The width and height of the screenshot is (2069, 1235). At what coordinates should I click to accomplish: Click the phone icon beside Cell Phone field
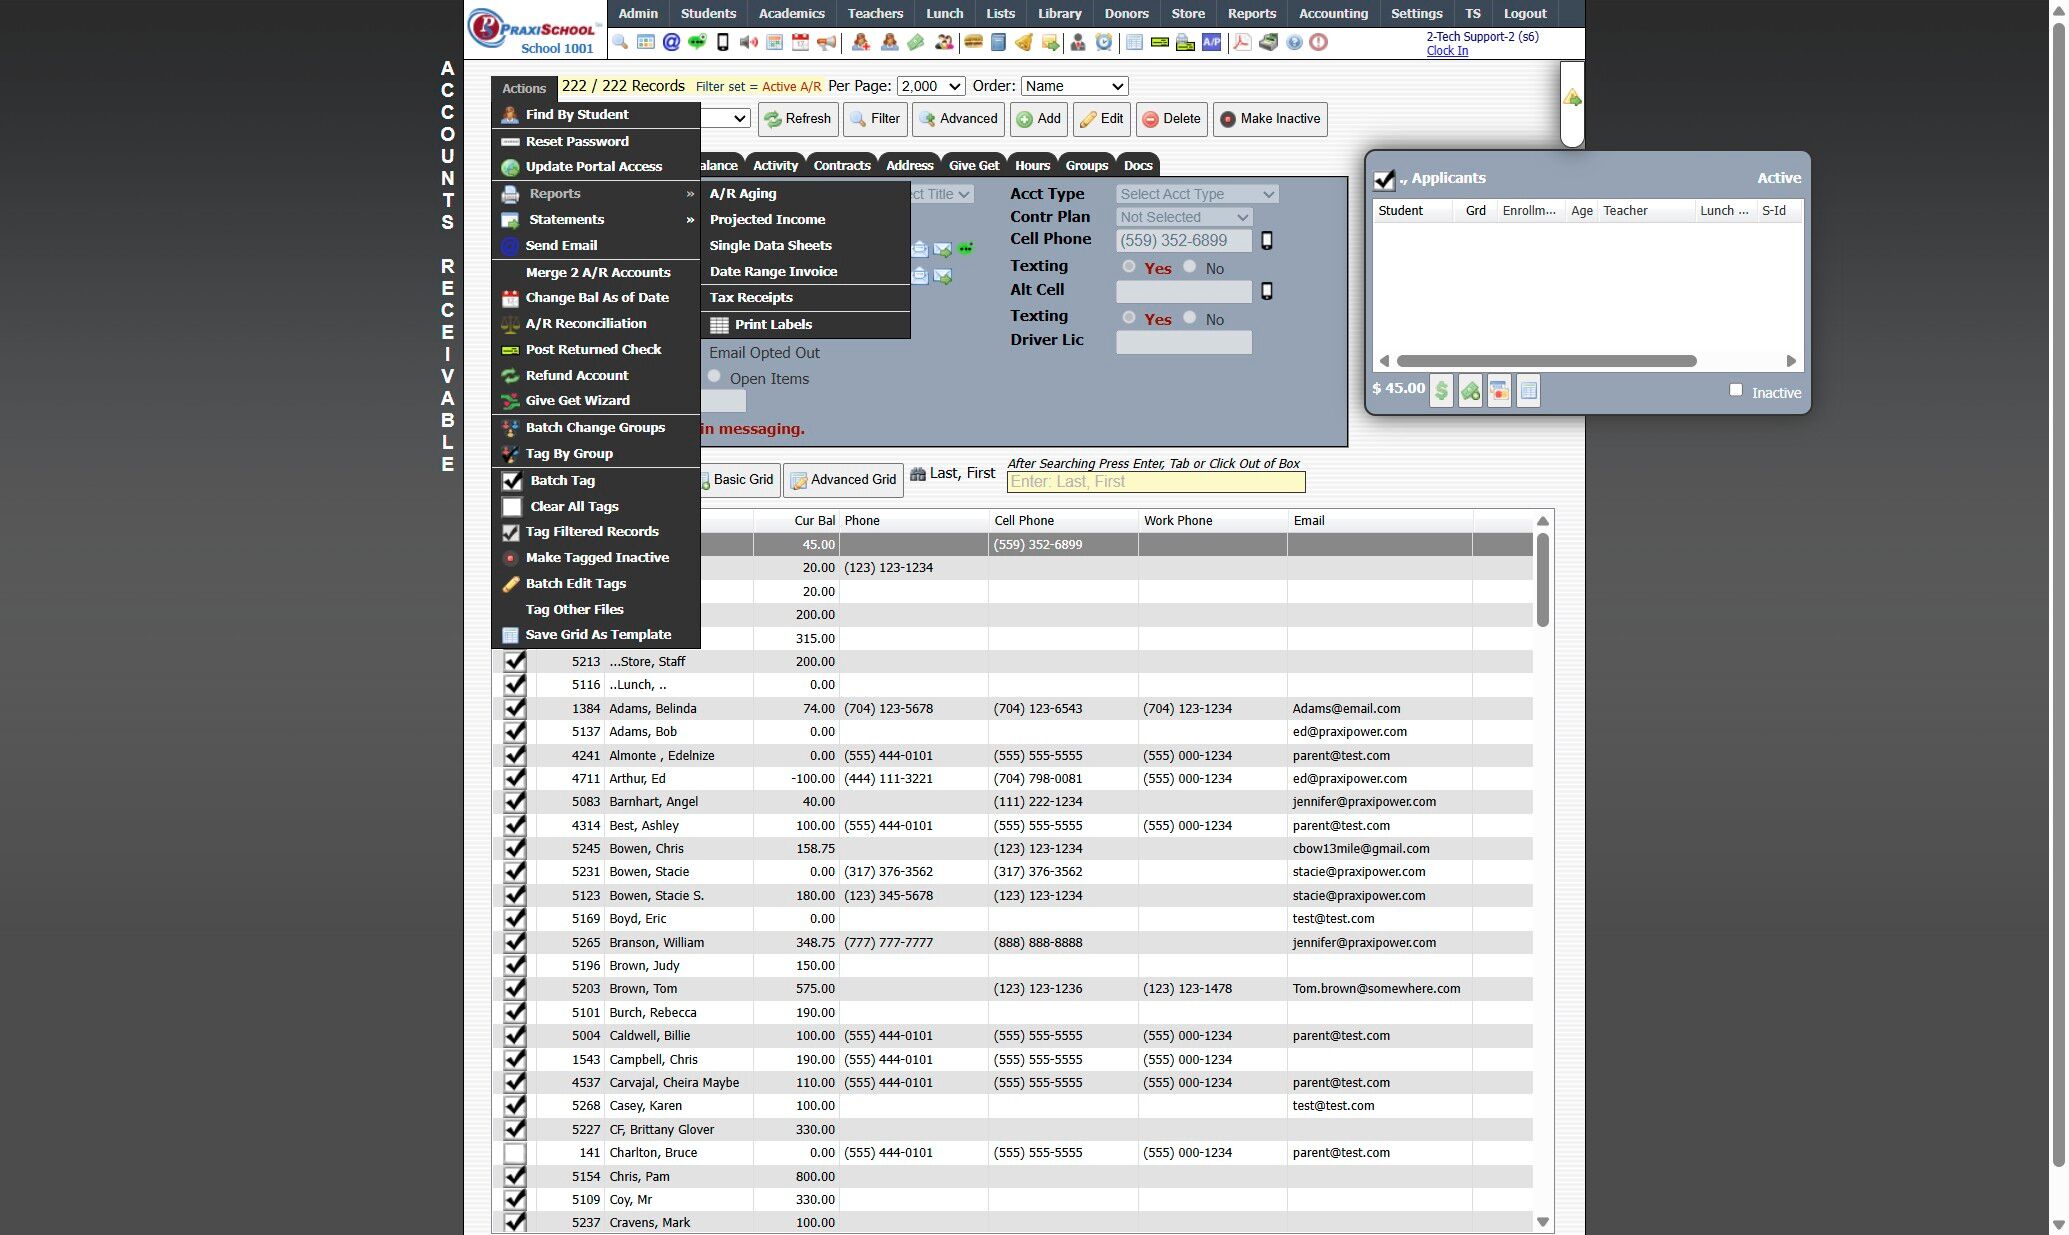pos(1267,241)
